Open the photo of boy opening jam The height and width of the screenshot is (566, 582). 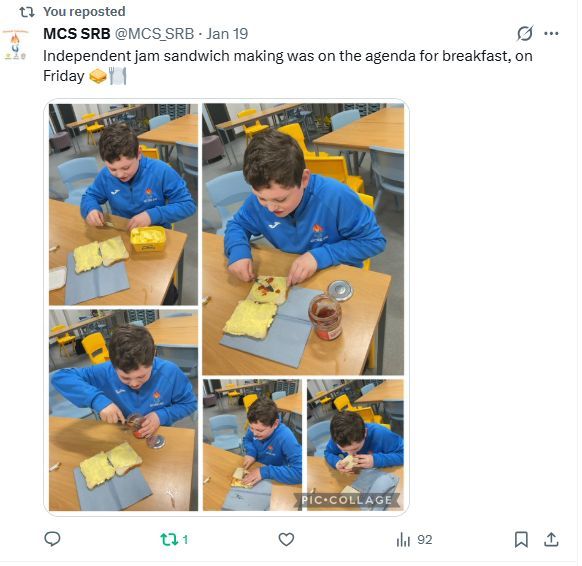(x=123, y=410)
